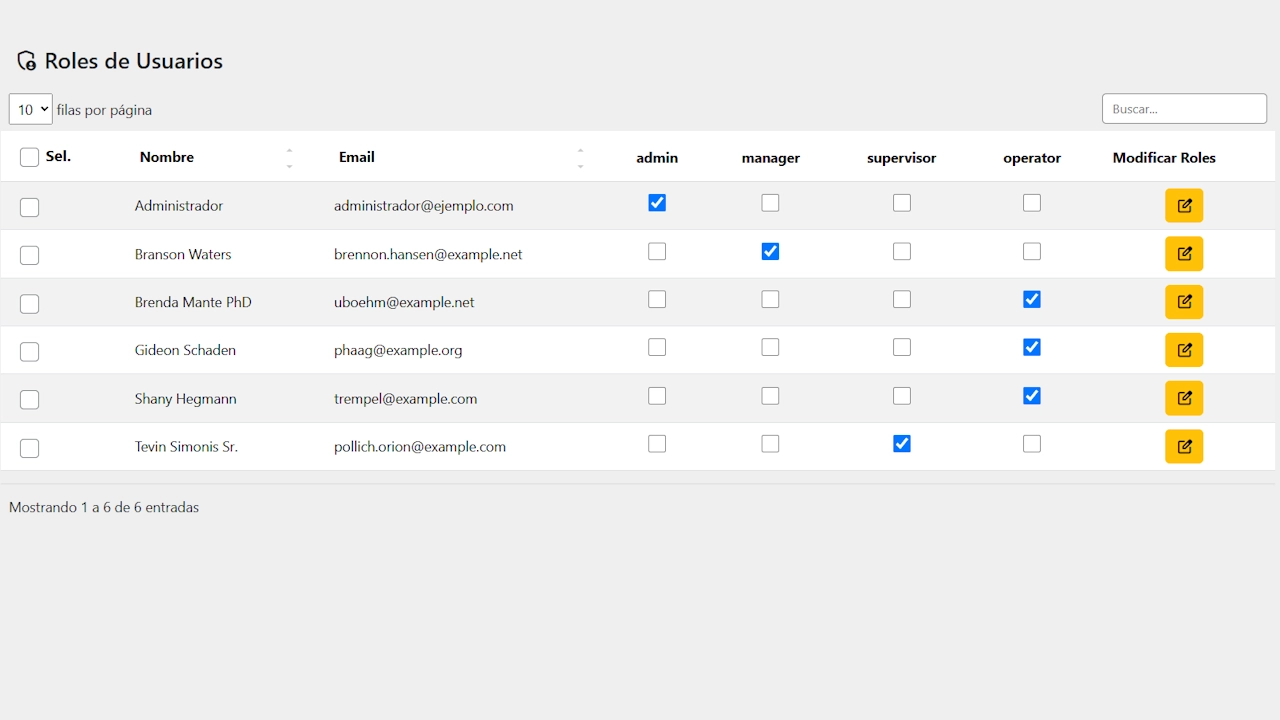Edit Tevin Simonis Sr. roles
This screenshot has width=1280, height=720.
tap(1183, 446)
